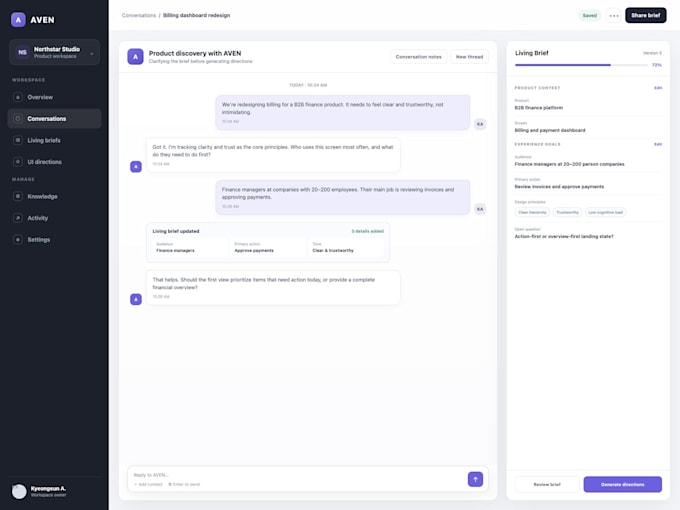Screen dimensions: 680x510
Task: Click Kyeongeun A. profile picture
Action: [x=19, y=491]
